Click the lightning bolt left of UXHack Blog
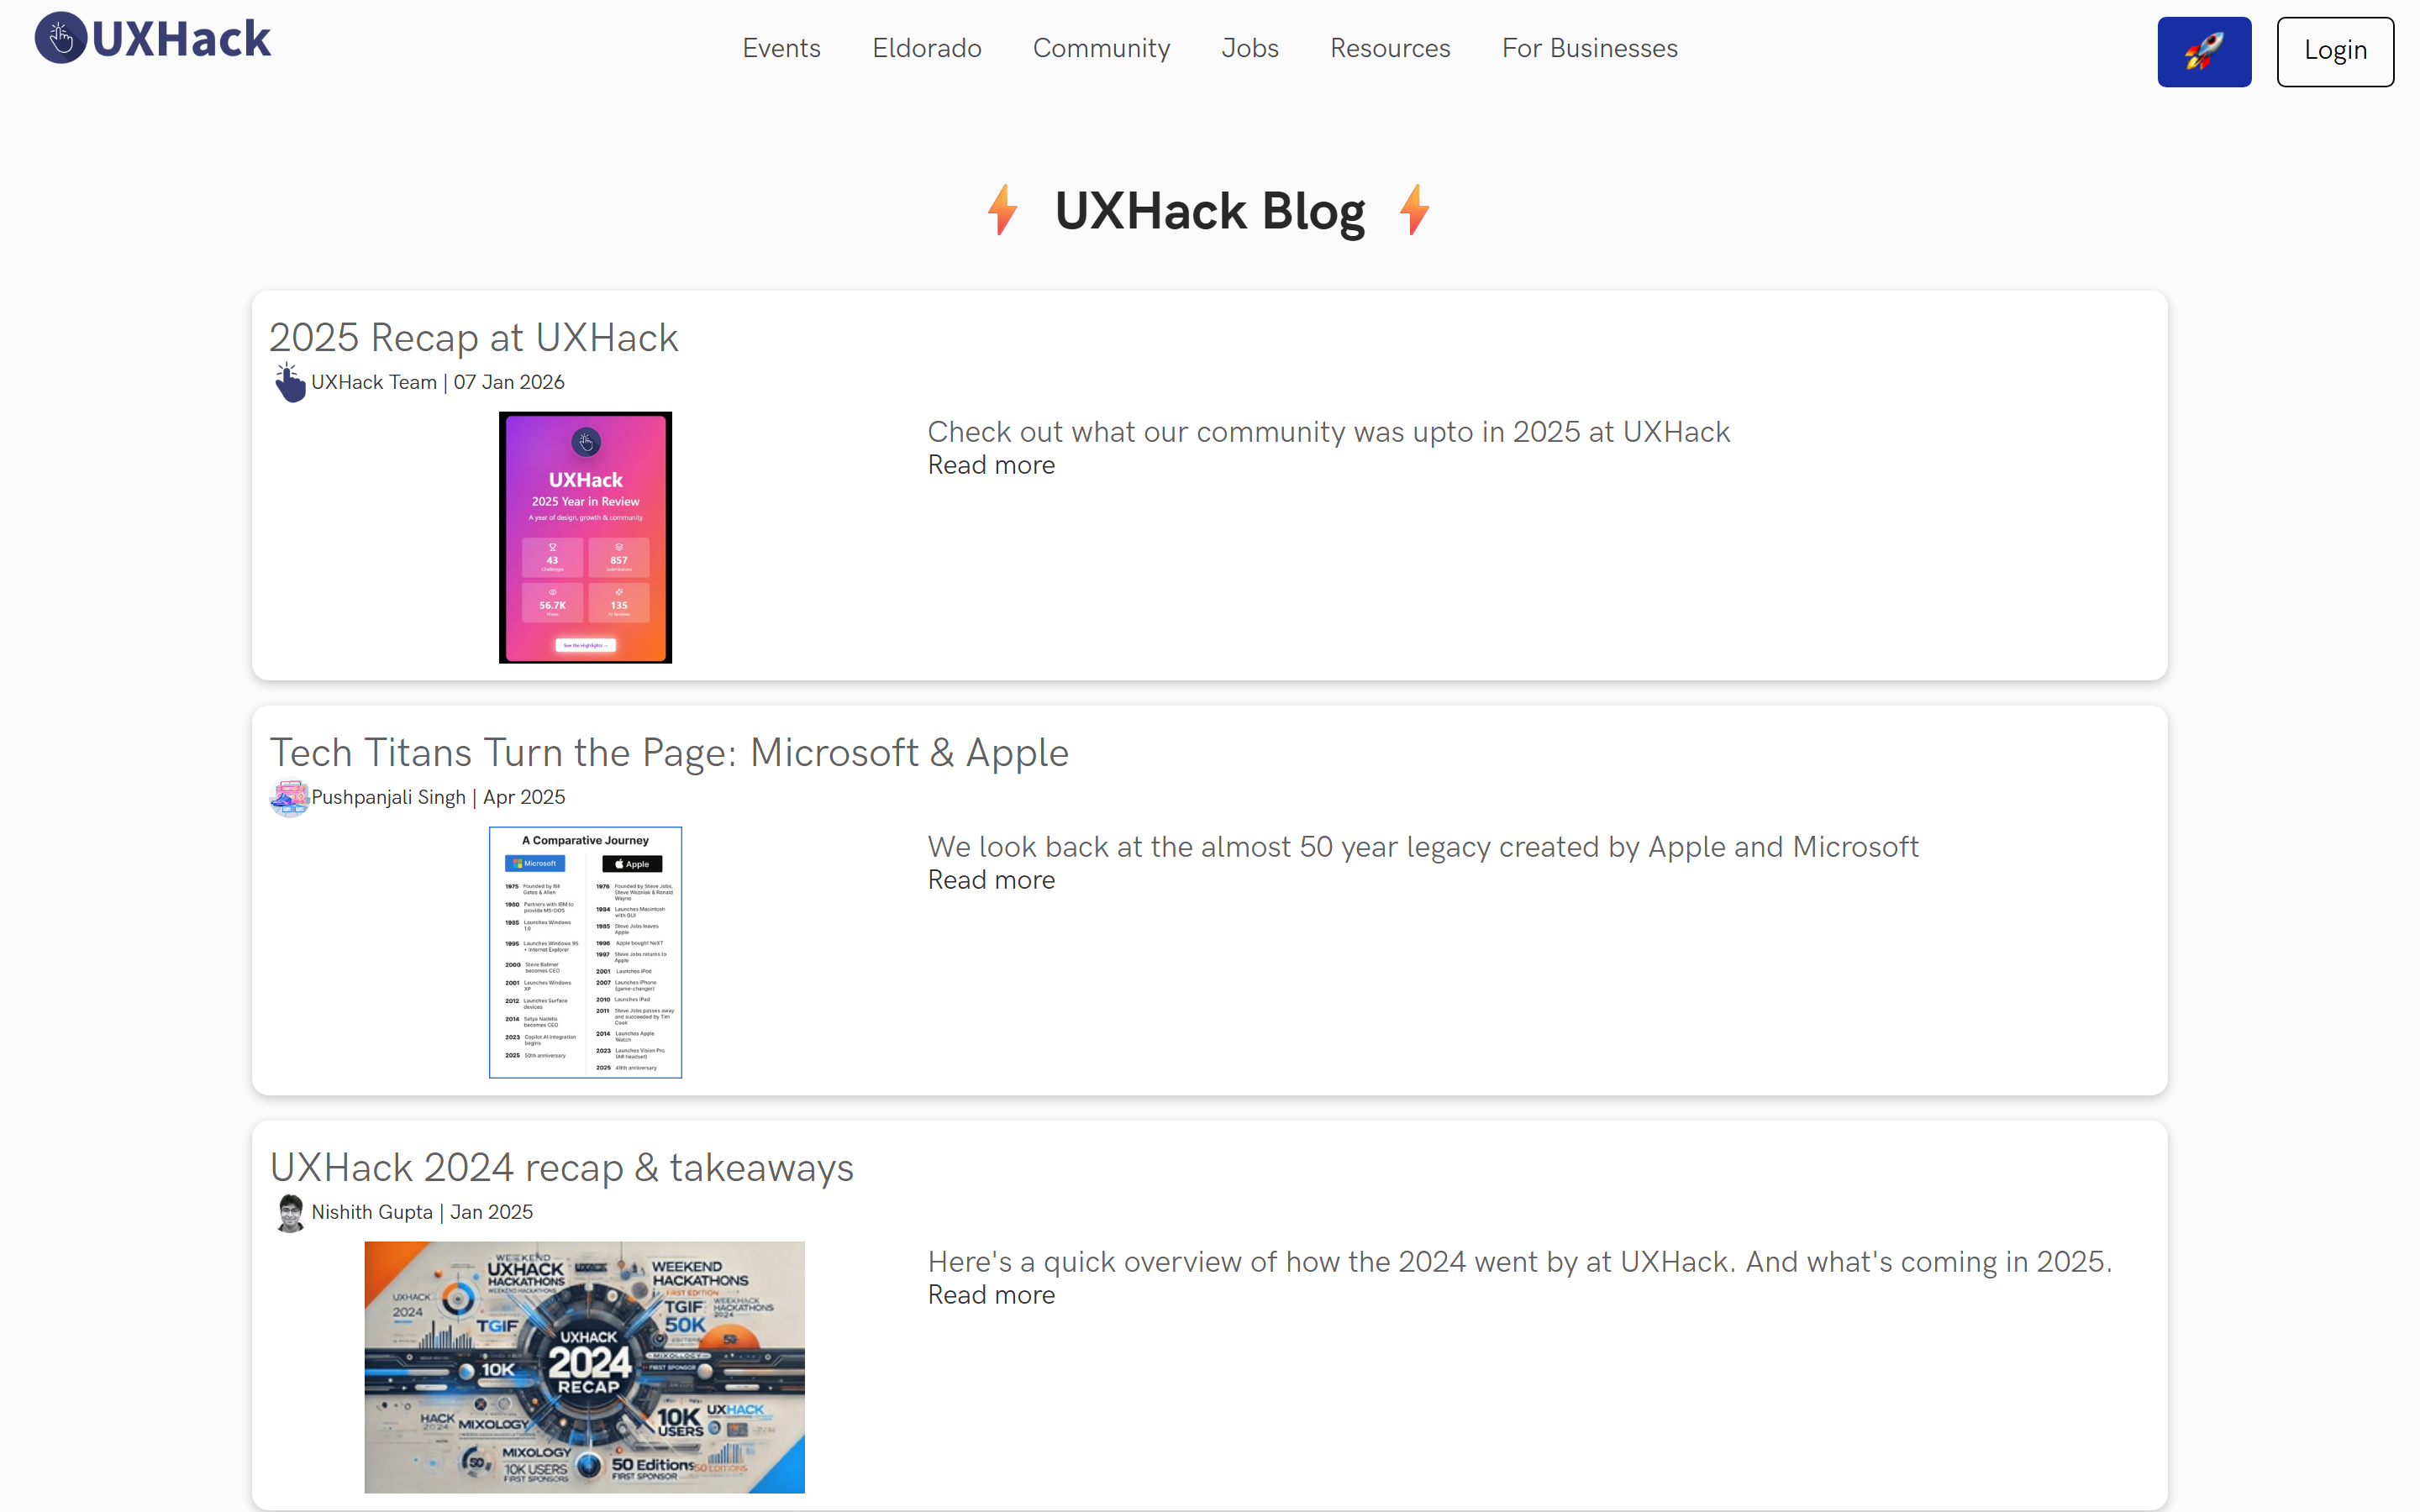 [x=1002, y=210]
